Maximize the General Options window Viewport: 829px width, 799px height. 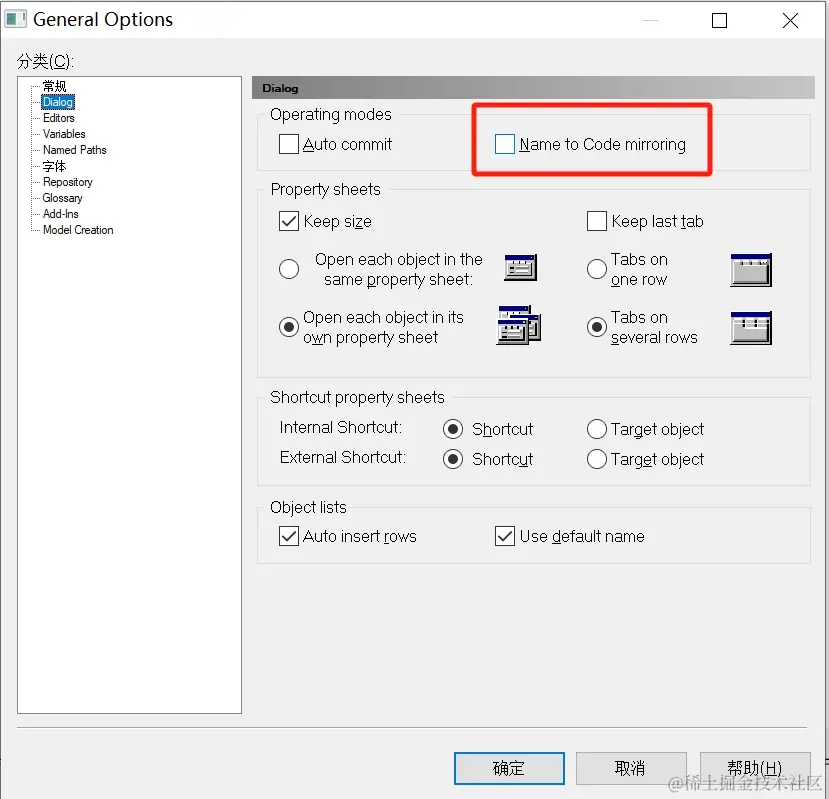click(x=720, y=21)
